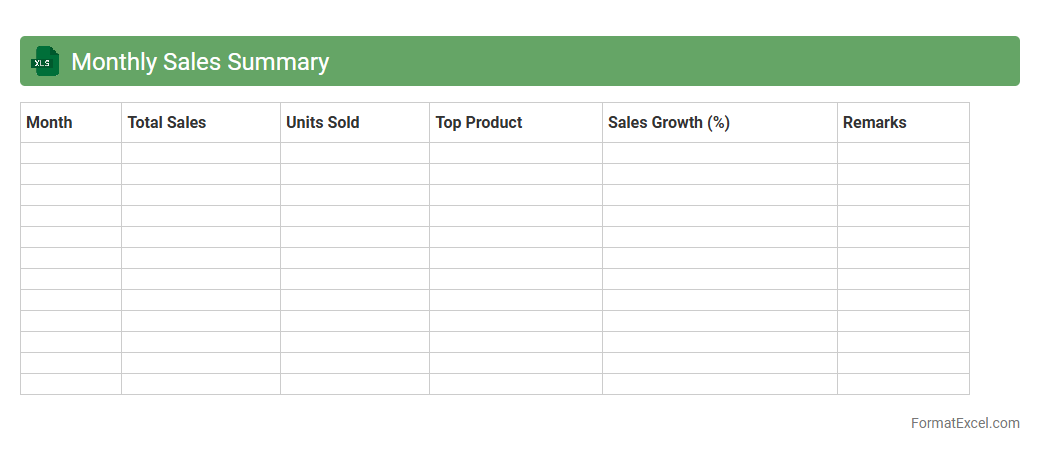The image size is (1040, 452).
Task: Click last empty cell in Remarks column
Action: coord(903,384)
